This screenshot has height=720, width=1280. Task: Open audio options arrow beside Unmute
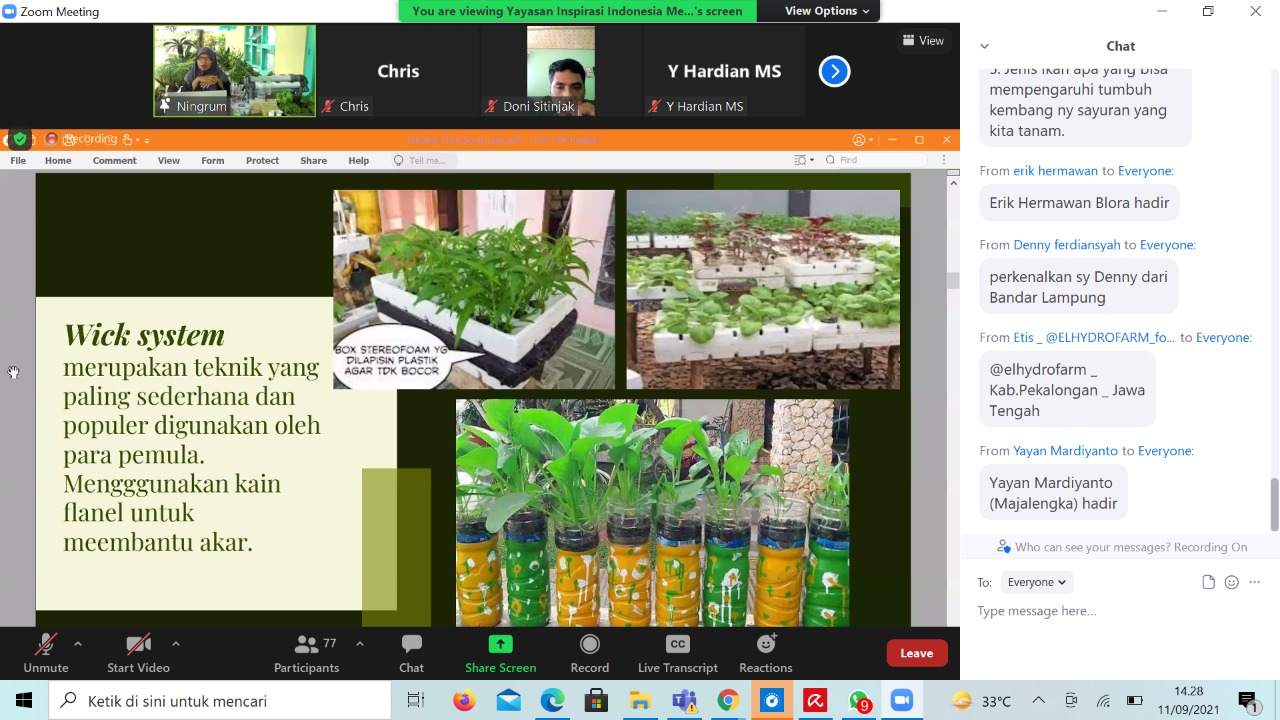coord(78,644)
